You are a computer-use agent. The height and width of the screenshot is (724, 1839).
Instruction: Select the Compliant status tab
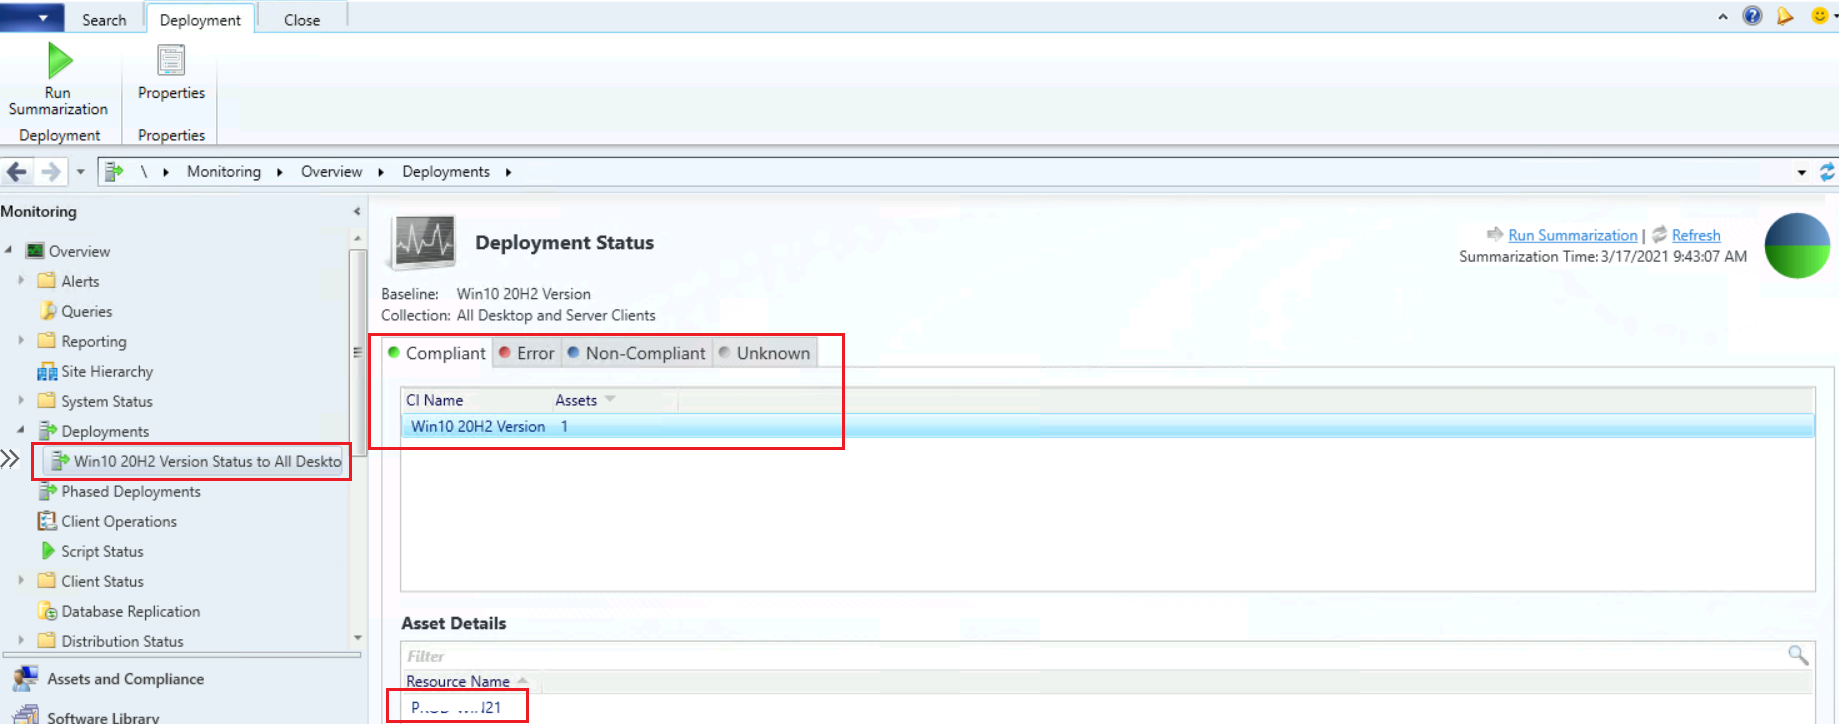437,353
